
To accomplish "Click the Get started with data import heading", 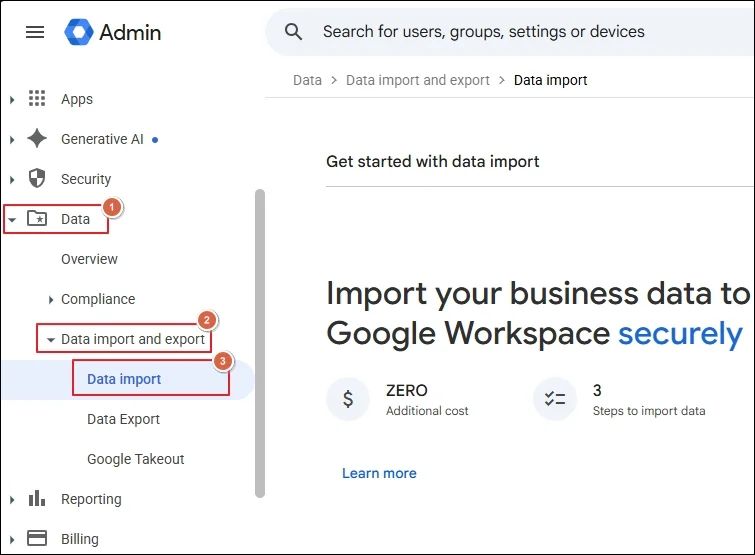I will pyautogui.click(x=432, y=161).
